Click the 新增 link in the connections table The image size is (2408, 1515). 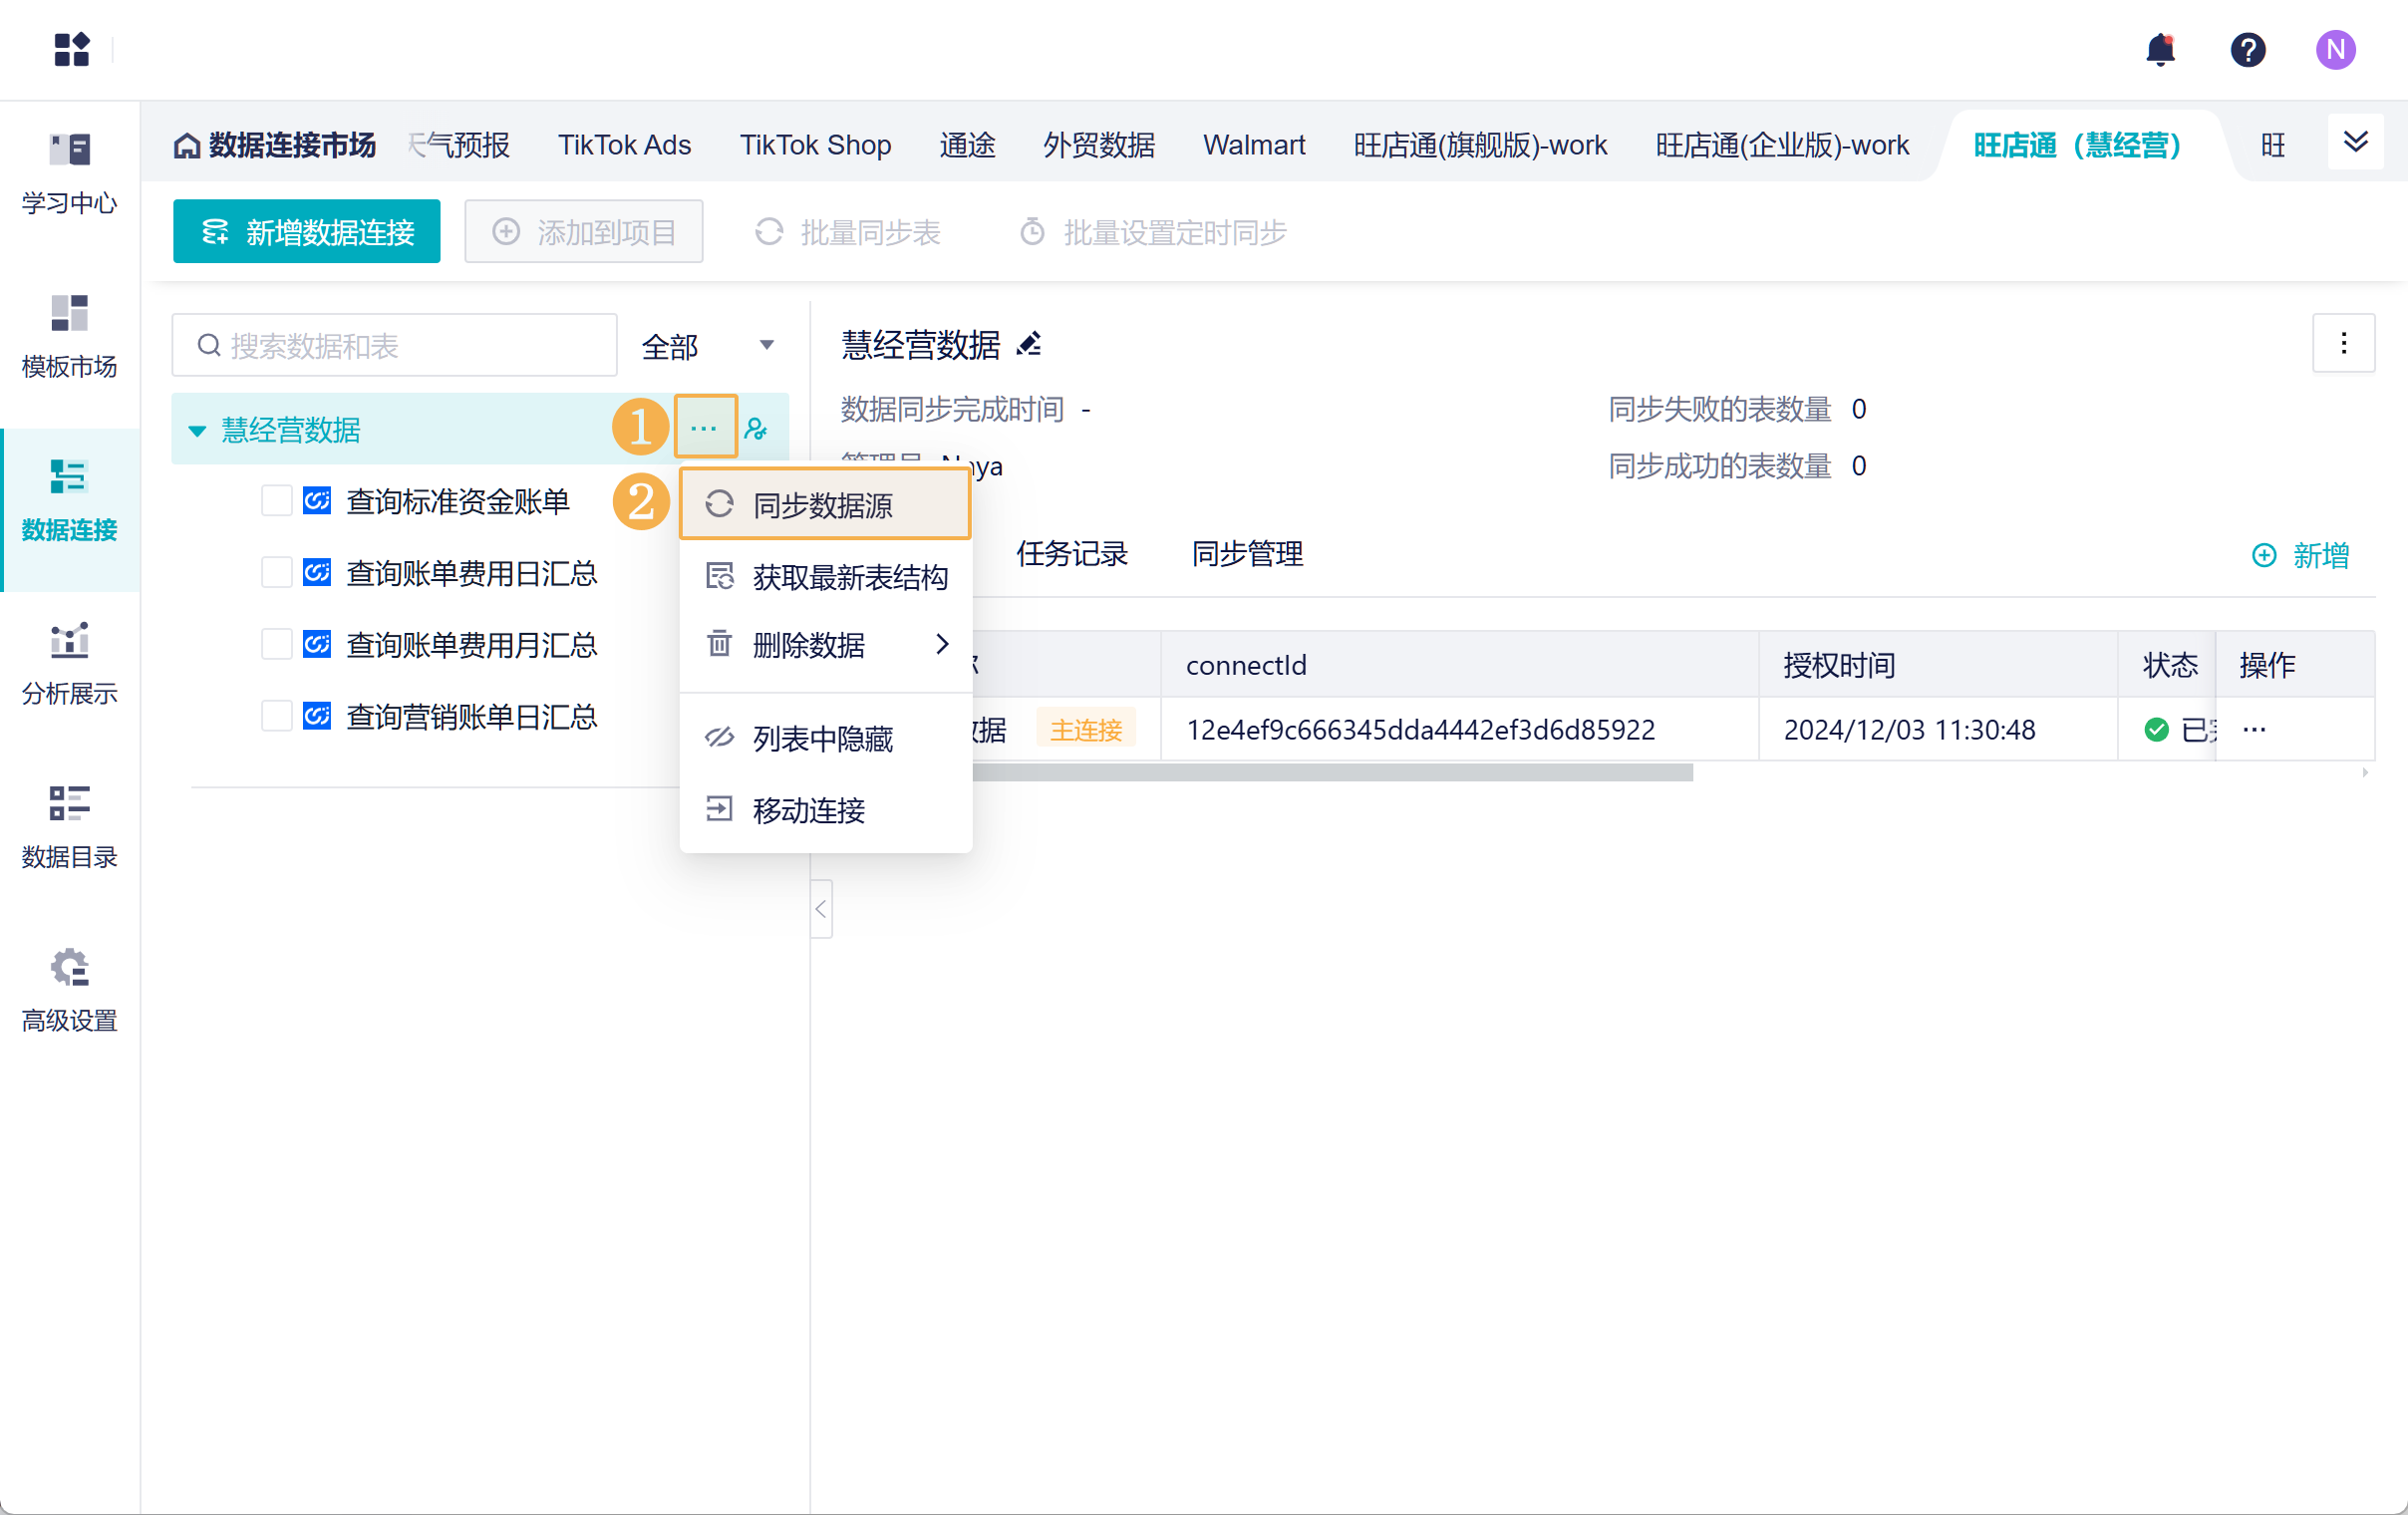click(x=2300, y=555)
